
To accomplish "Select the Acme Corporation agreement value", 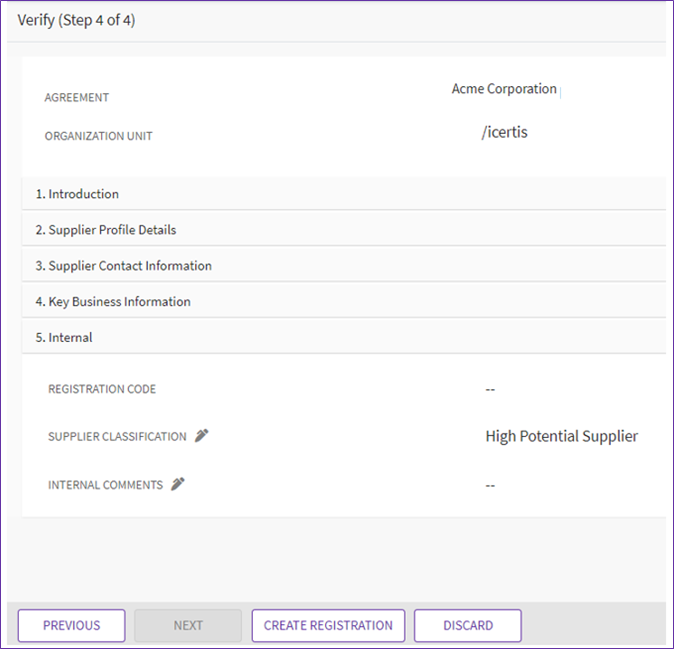I will 504,89.
